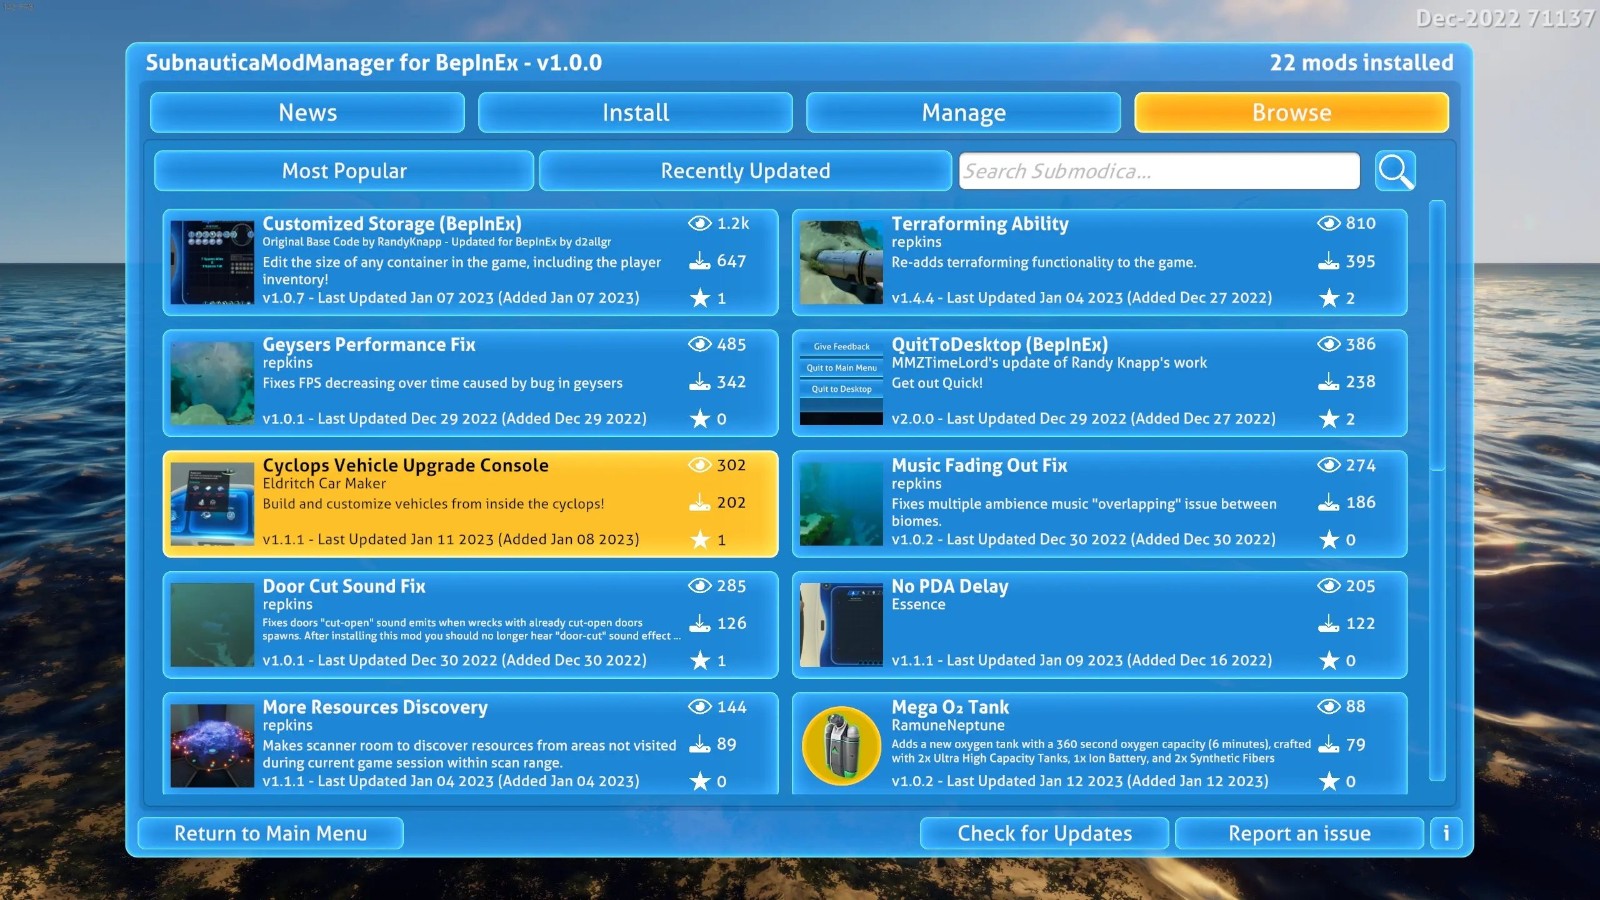Image resolution: width=1600 pixels, height=900 pixels.
Task: Click the star icon on Music Fading Out Fix
Action: [x=1328, y=540]
